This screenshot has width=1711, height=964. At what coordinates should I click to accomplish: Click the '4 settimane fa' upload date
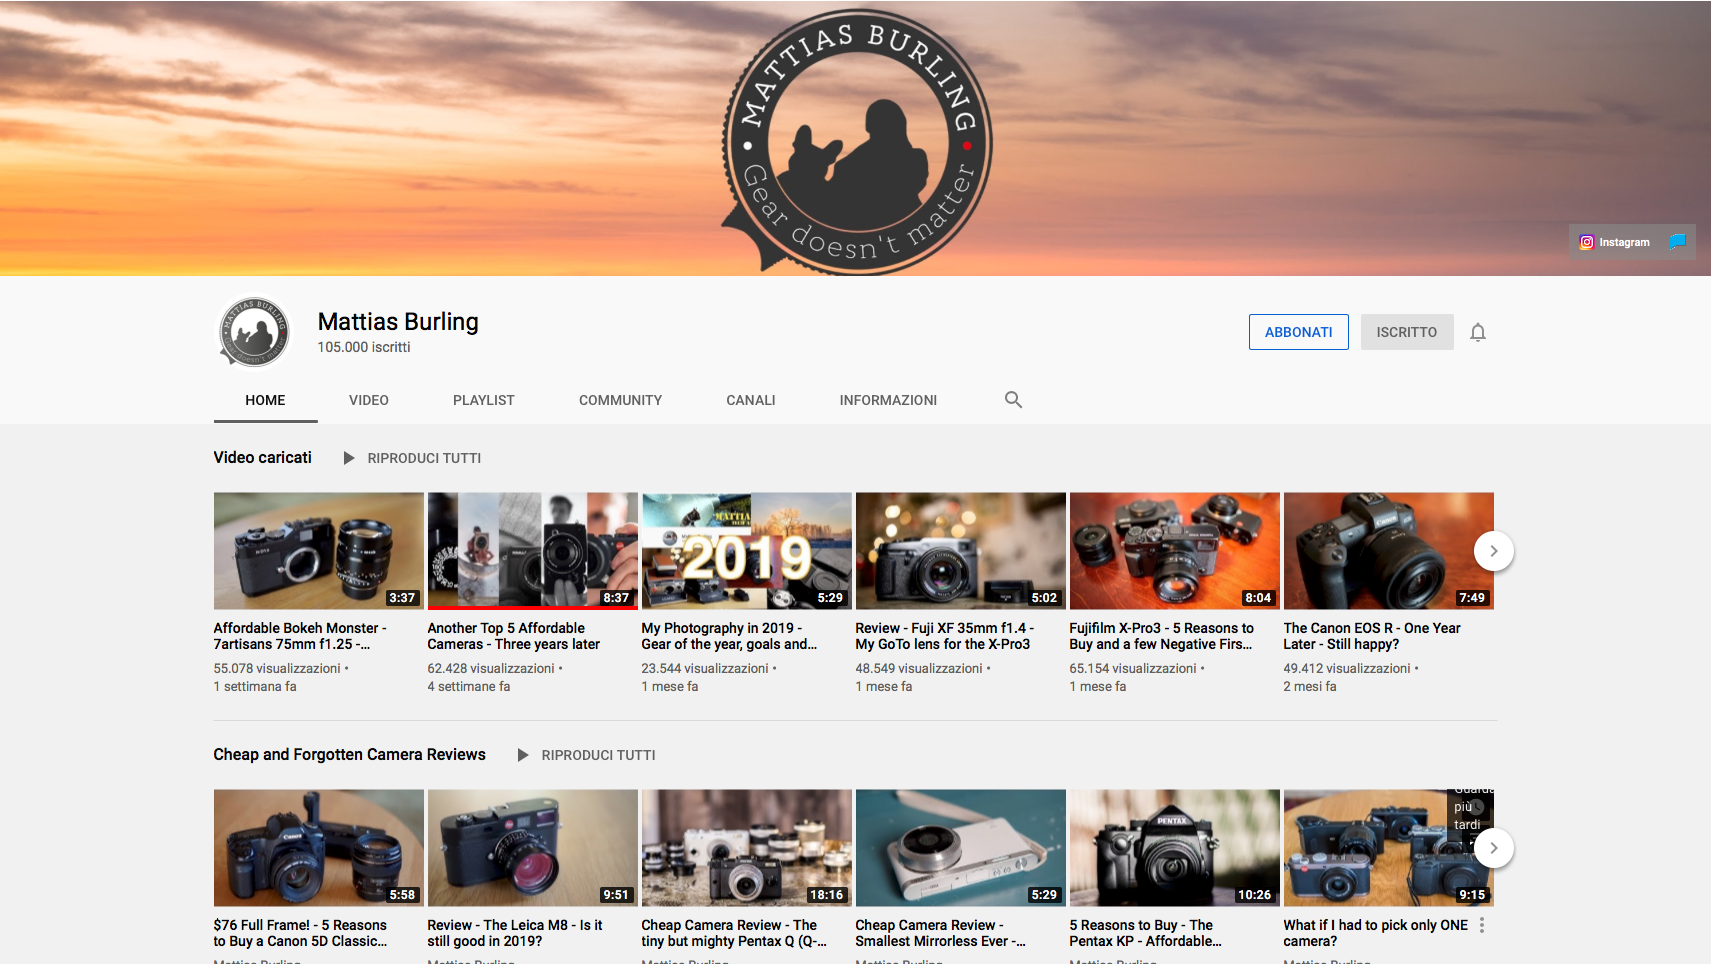point(469,686)
